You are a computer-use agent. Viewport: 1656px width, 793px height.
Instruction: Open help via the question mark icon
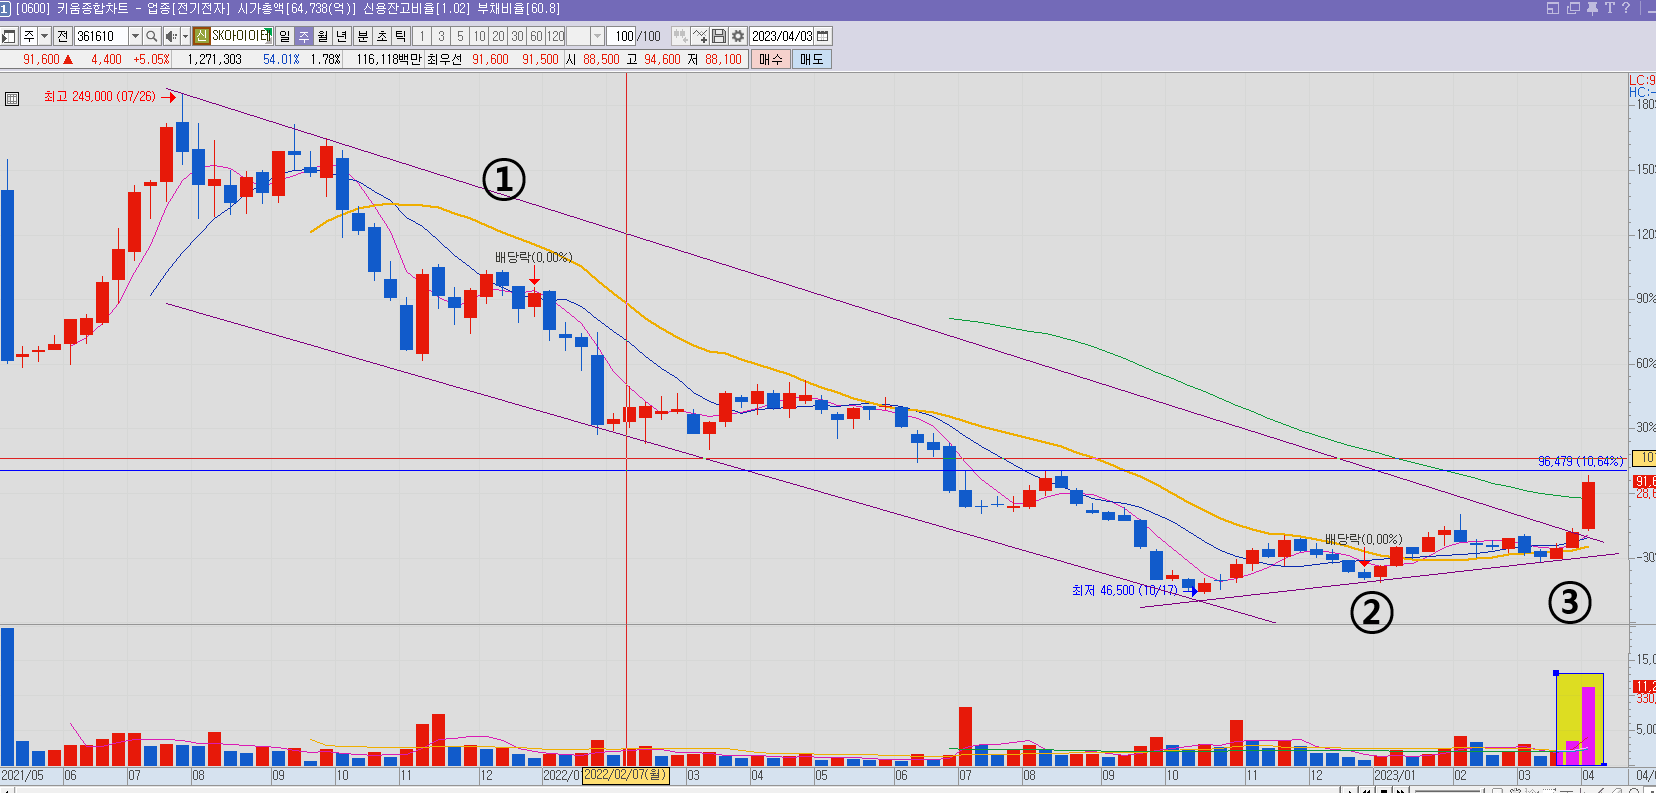pos(1626,8)
